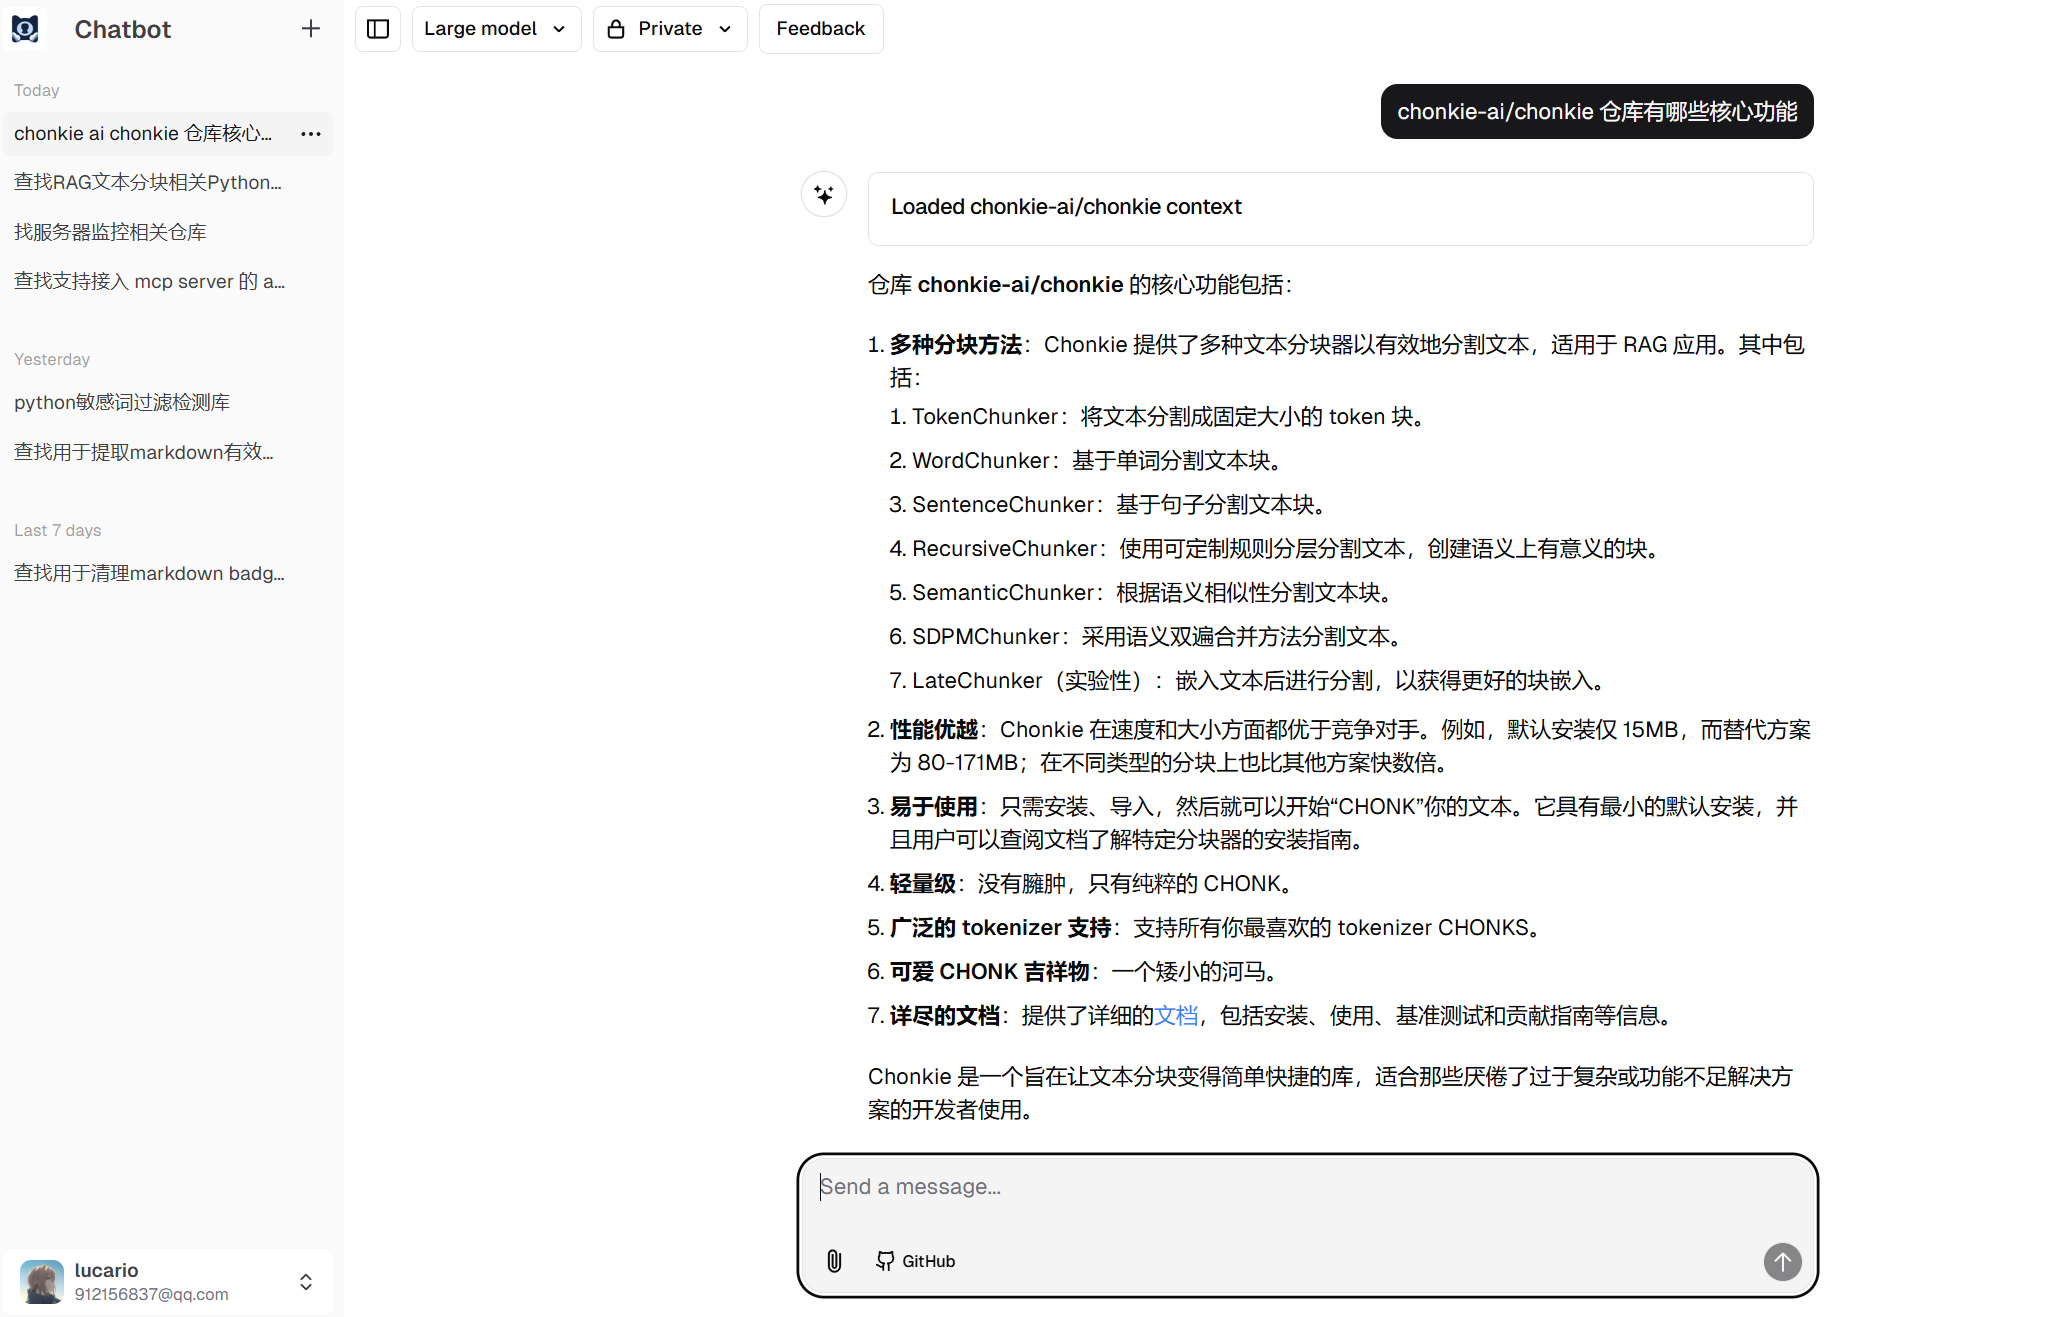Expand the lucario account menu

click(306, 1282)
